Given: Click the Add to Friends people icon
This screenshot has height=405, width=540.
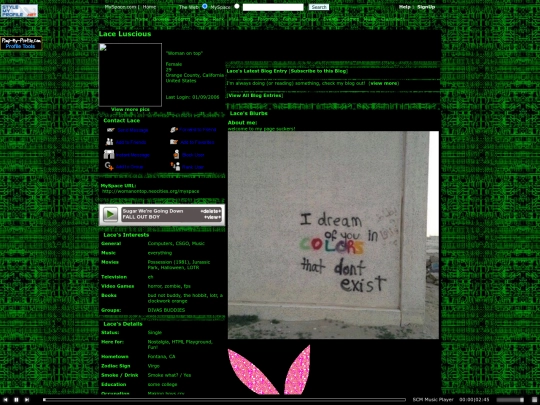Looking at the screenshot, I should click(110, 142).
